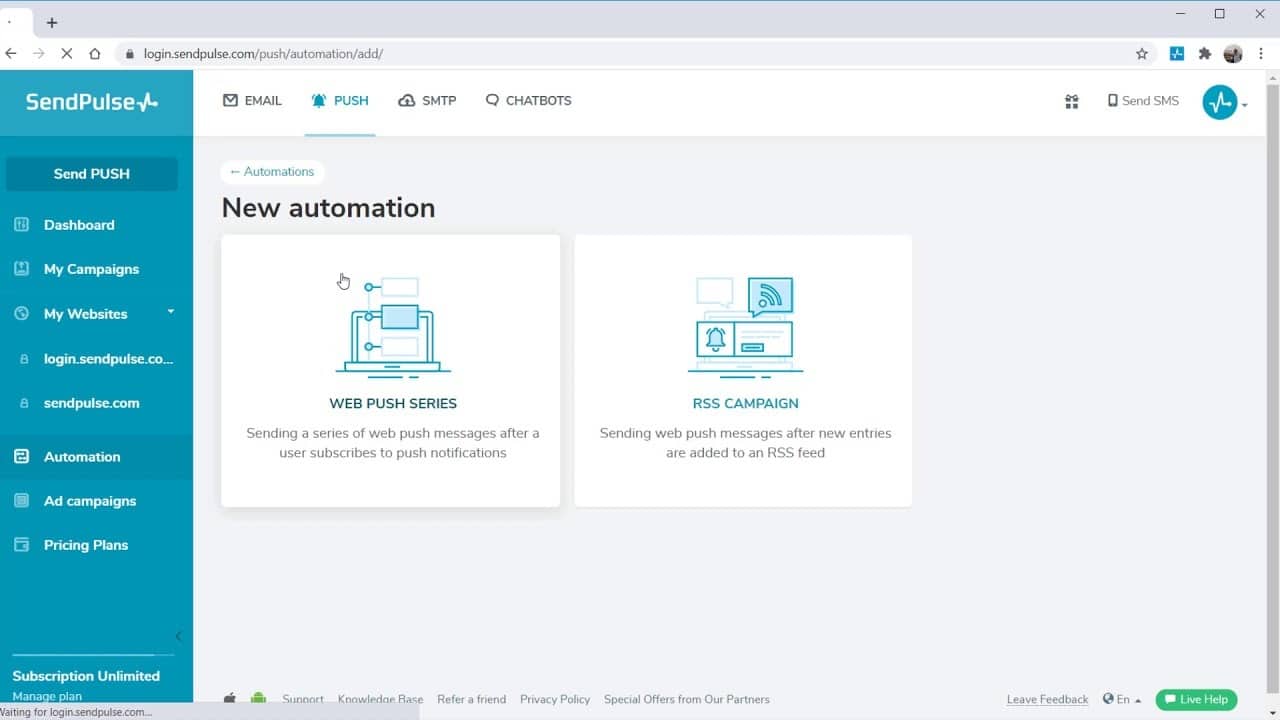Viewport: 1280px width, 720px height.
Task: Switch to the EMAIL tab
Action: tap(252, 101)
